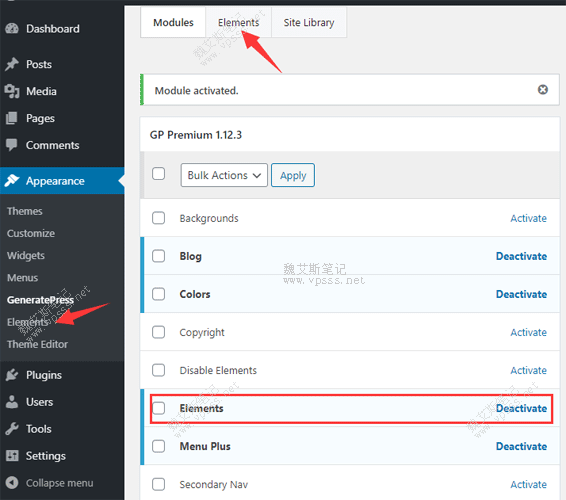The image size is (566, 500).
Task: Open Comments in the sidebar menu
Action: coord(52,145)
